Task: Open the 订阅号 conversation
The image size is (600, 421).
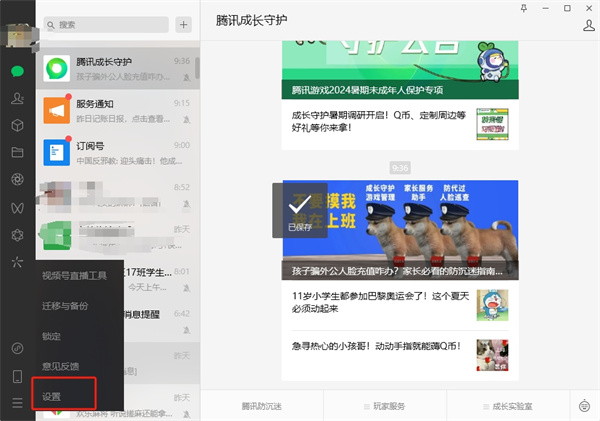Action: [118, 153]
